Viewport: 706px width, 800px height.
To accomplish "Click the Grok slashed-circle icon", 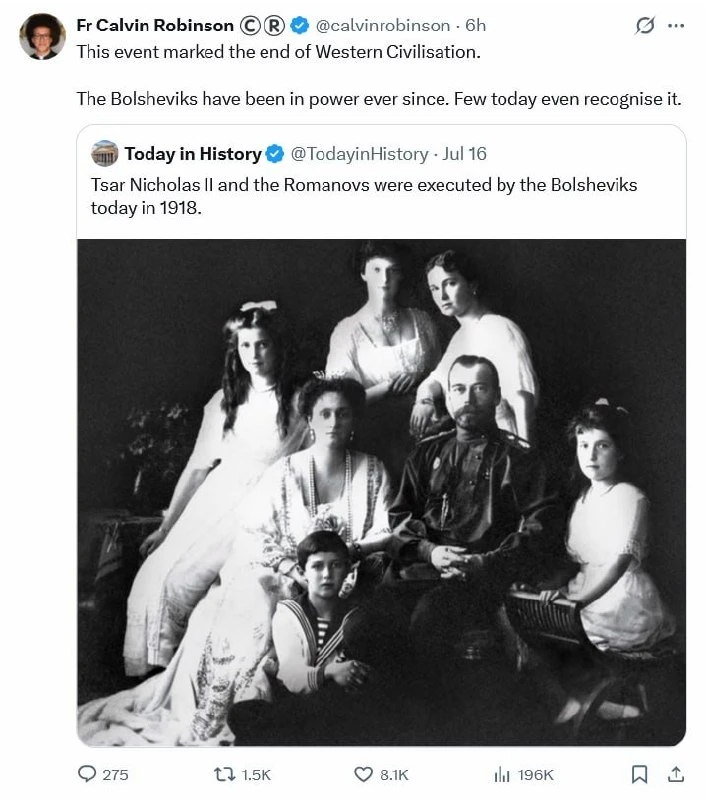I will pyautogui.click(x=645, y=25).
